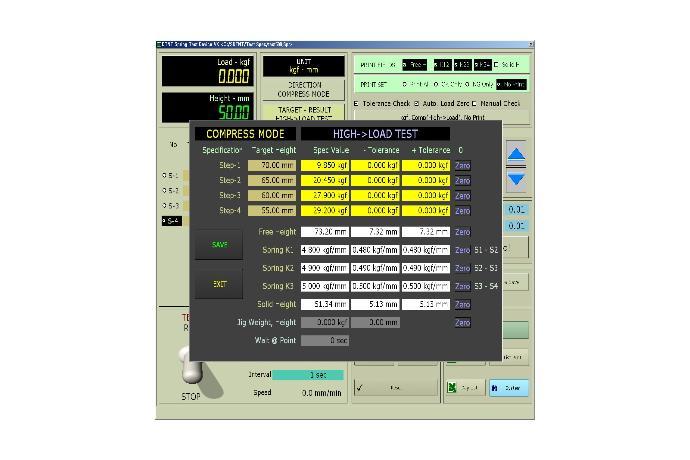The image size is (690, 460).
Task: Select the NG Only print radio option
Action: click(x=479, y=84)
